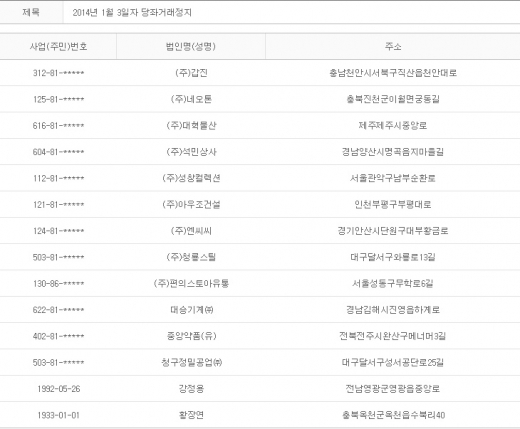Select the number cell '616-81-*****'

tap(58, 126)
